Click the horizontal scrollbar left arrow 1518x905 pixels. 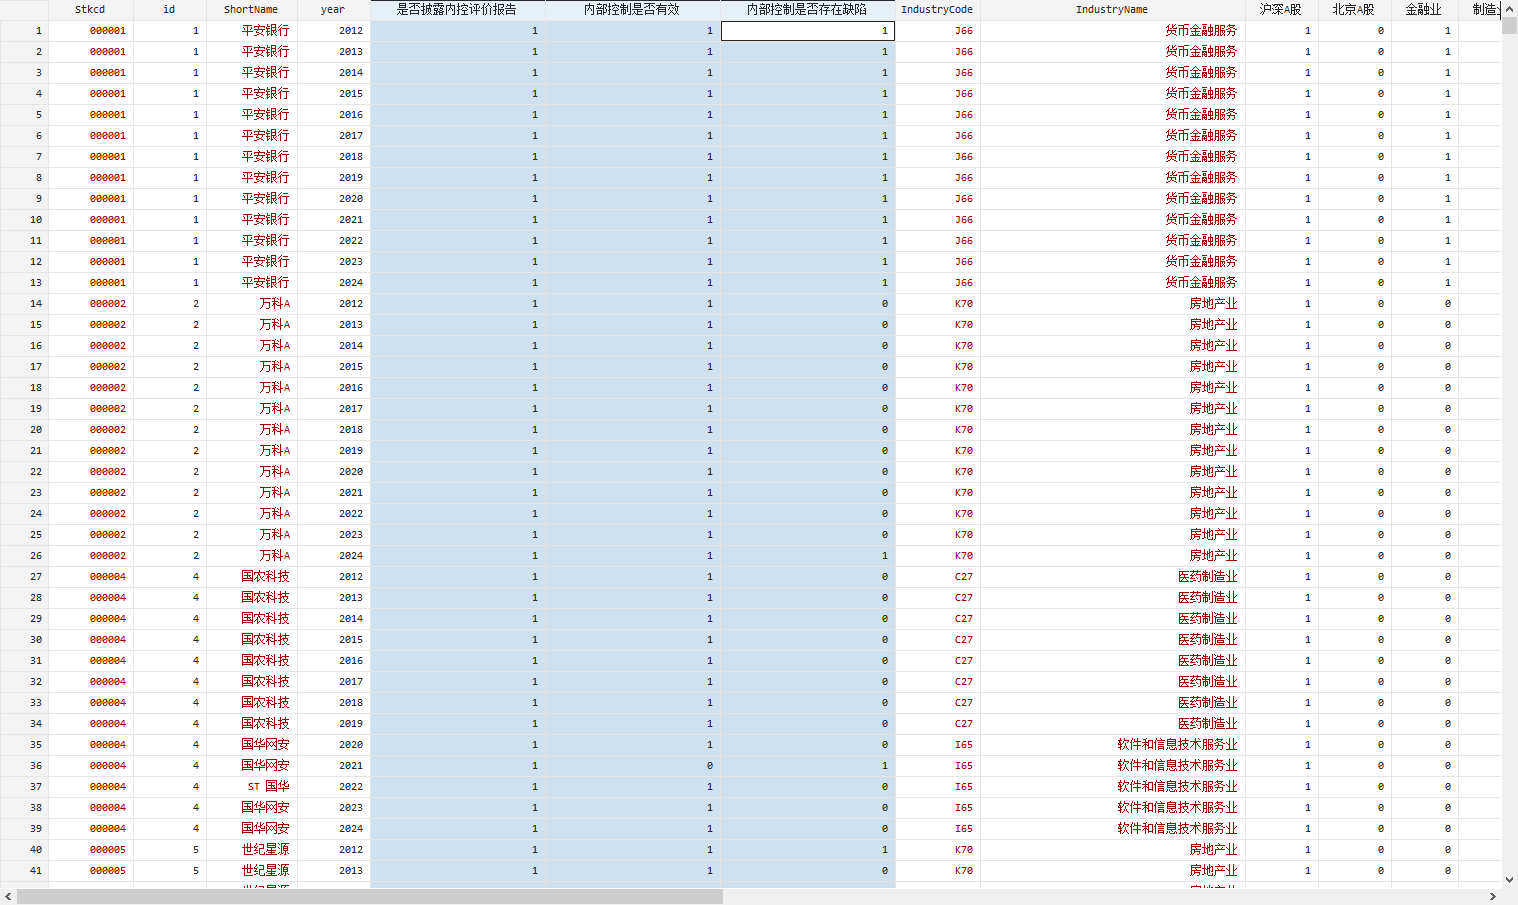pyautogui.click(x=8, y=897)
